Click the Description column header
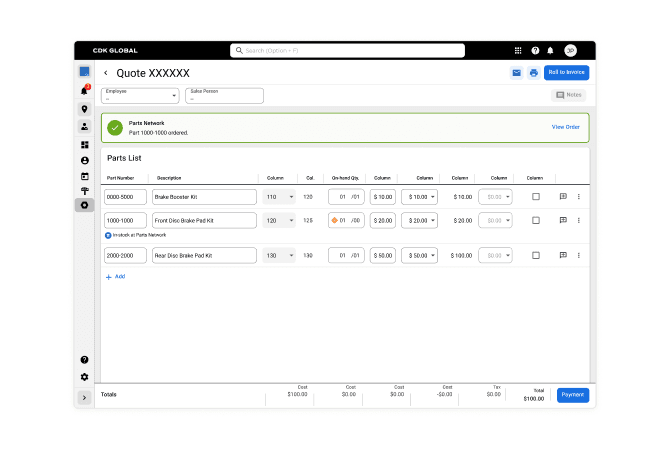 point(169,178)
